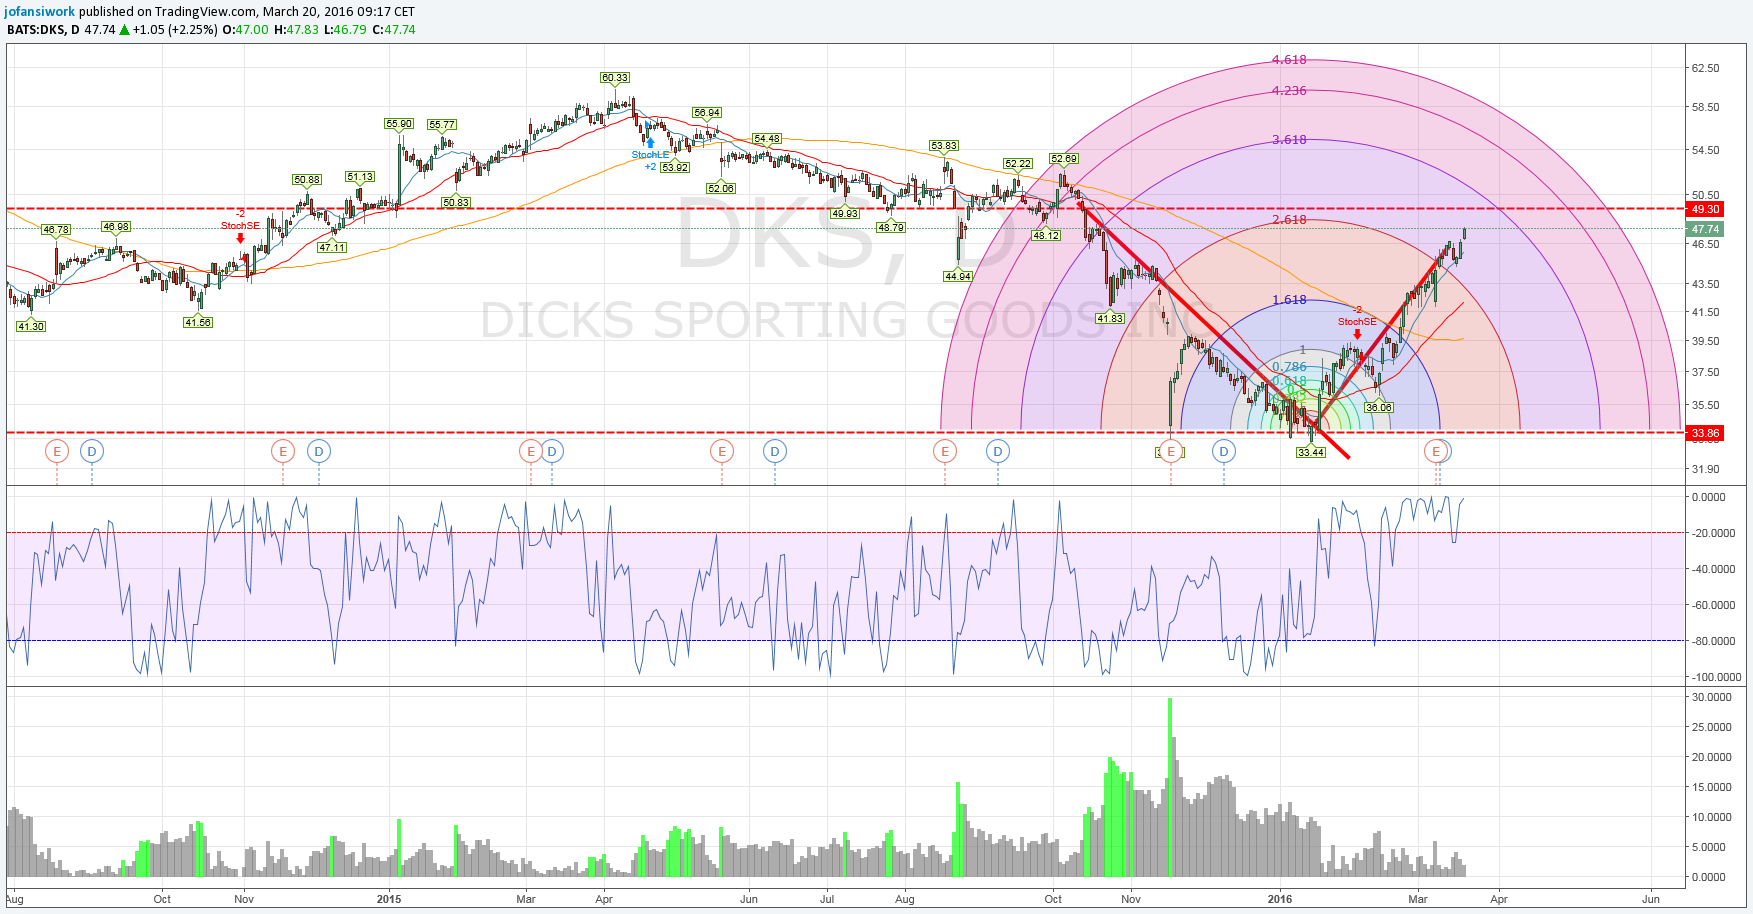The height and width of the screenshot is (914, 1753).
Task: Click the 41.56 pivot low label
Action: (198, 322)
